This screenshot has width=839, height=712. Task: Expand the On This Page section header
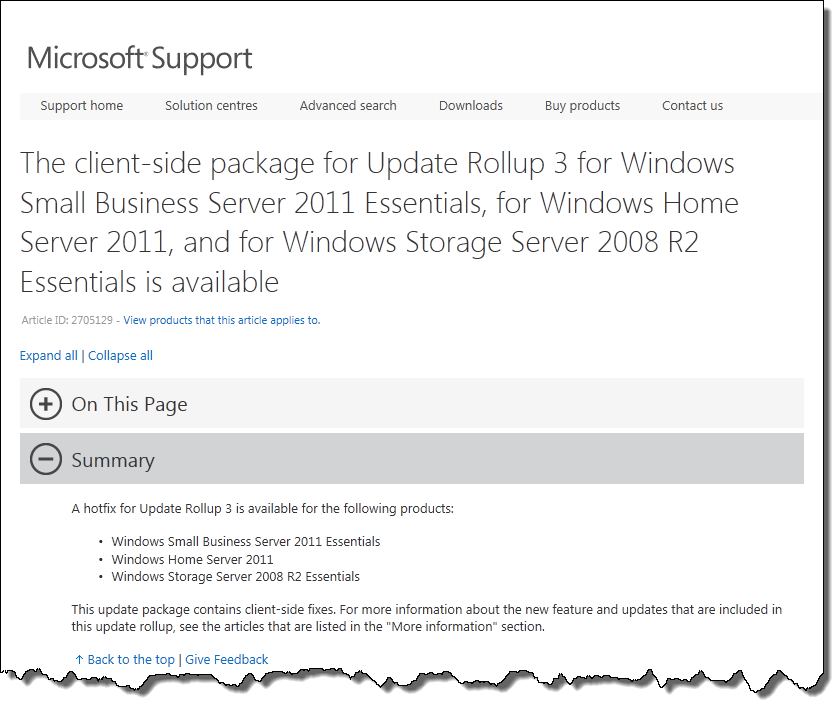point(411,403)
